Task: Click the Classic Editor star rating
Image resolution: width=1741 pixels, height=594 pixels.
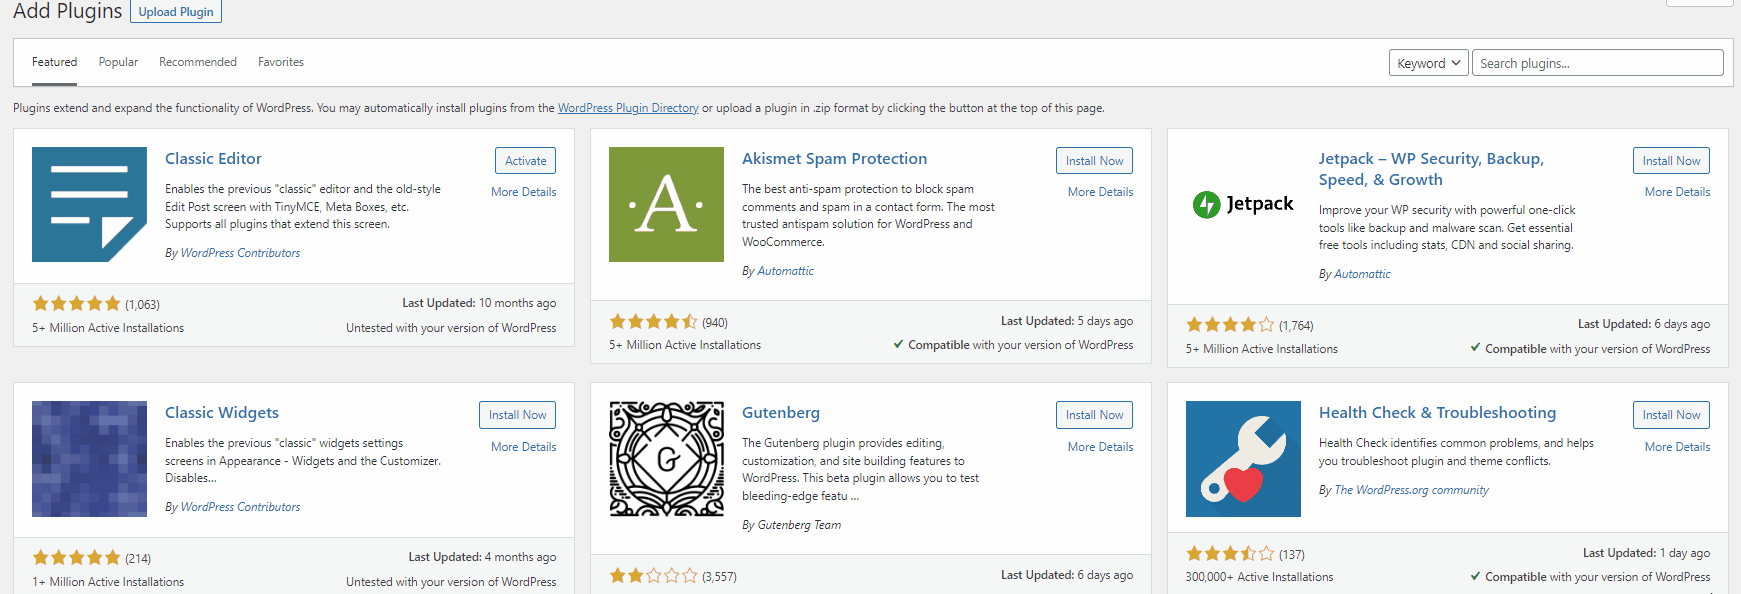Action: [76, 304]
